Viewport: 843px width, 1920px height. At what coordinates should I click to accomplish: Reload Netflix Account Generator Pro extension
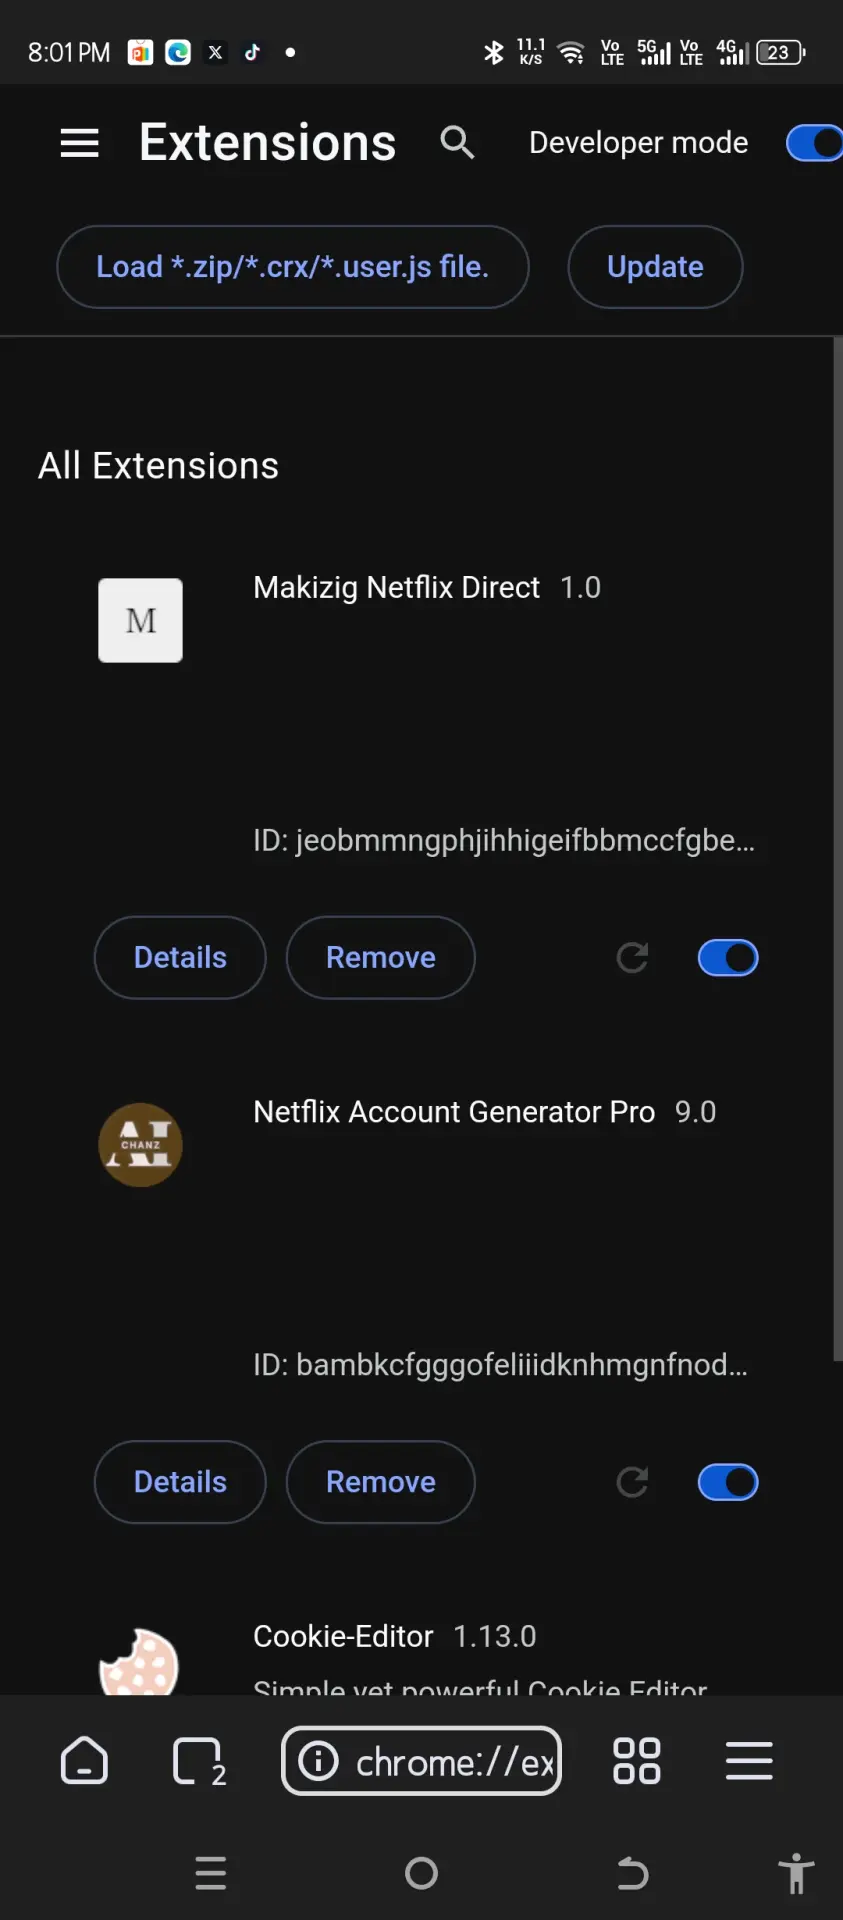coord(632,1481)
